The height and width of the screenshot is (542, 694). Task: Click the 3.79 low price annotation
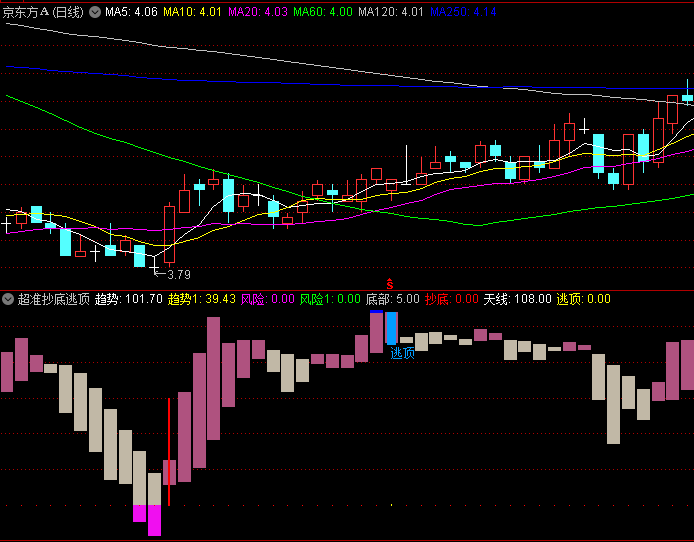[179, 275]
